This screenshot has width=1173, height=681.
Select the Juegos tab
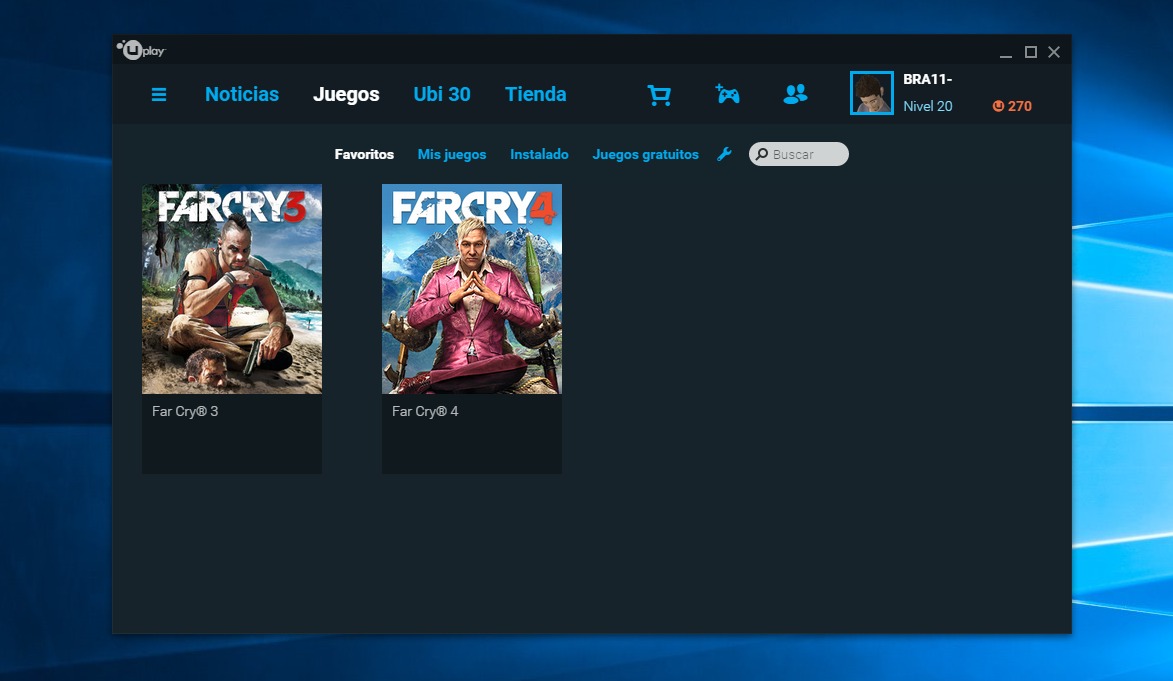(346, 94)
